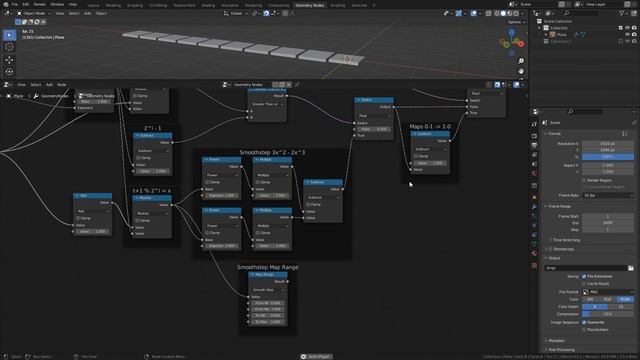Open node editor Add menu
640x360 pixels.
[x=49, y=84]
